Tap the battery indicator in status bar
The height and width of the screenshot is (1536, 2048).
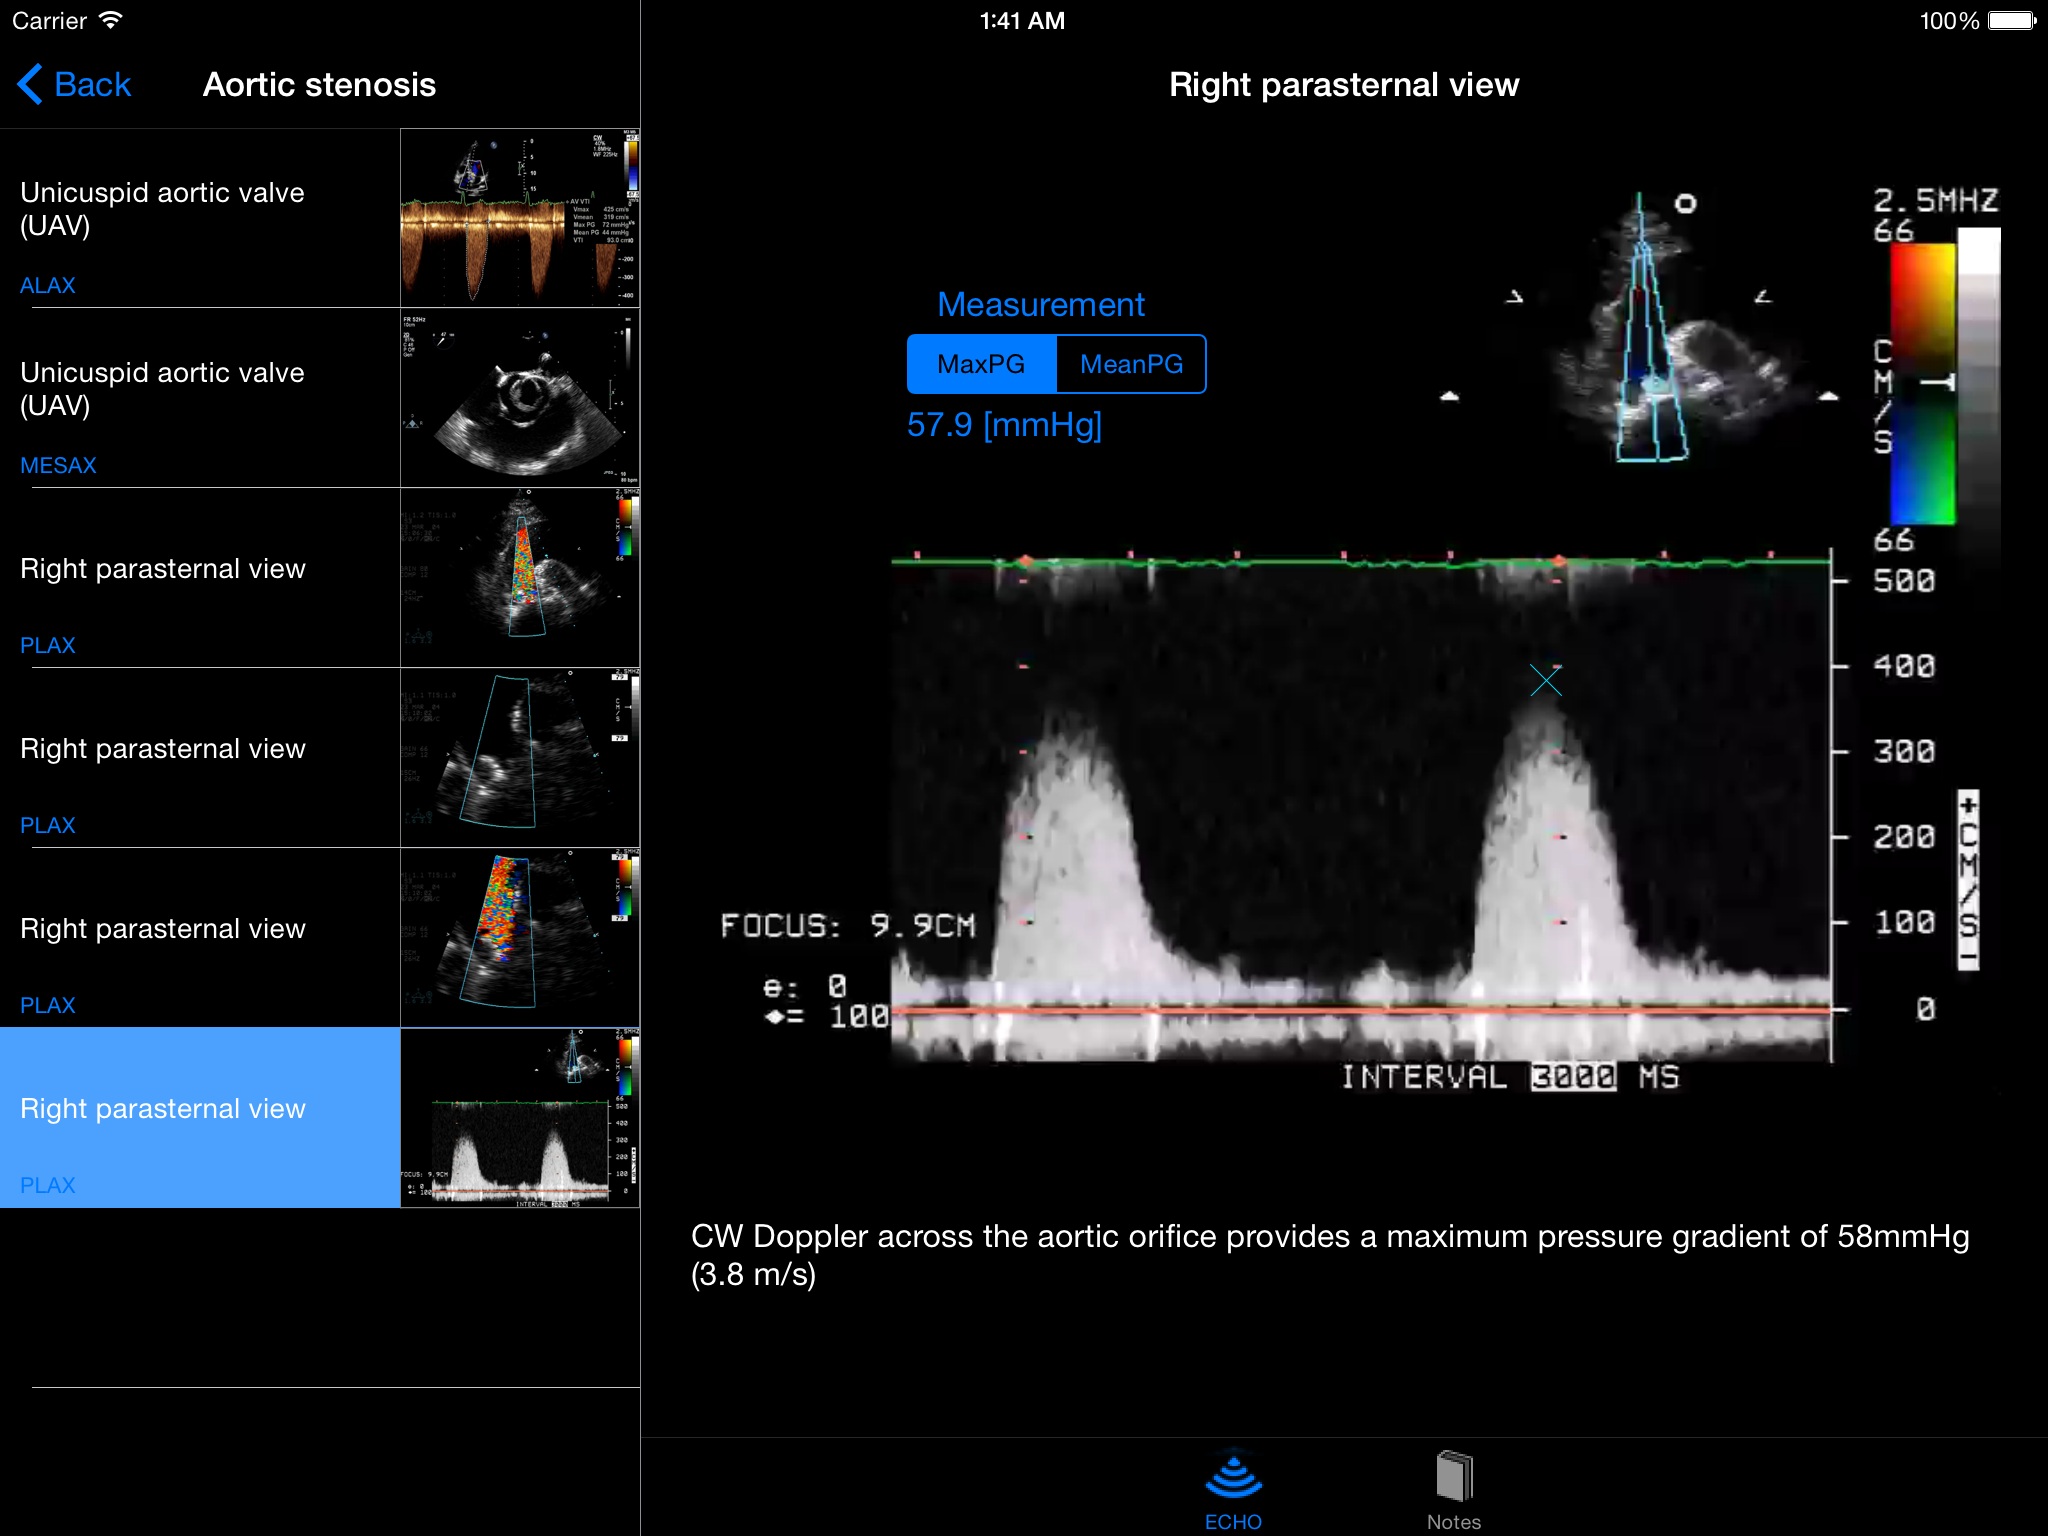pos(2012,21)
